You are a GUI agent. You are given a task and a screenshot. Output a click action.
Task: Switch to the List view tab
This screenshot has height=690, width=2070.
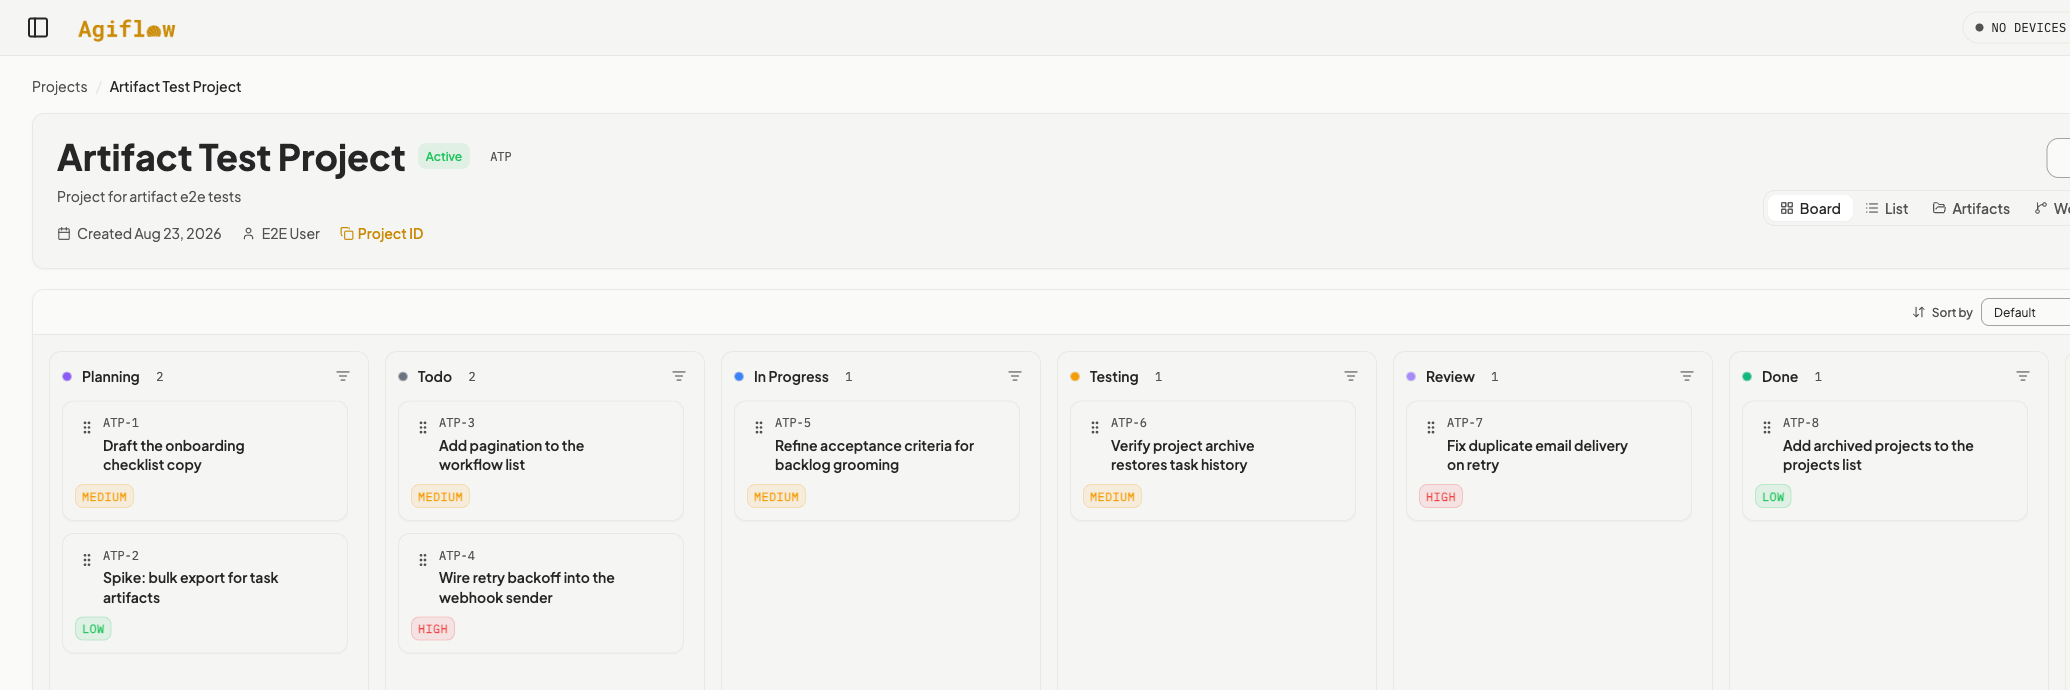tap(1886, 208)
